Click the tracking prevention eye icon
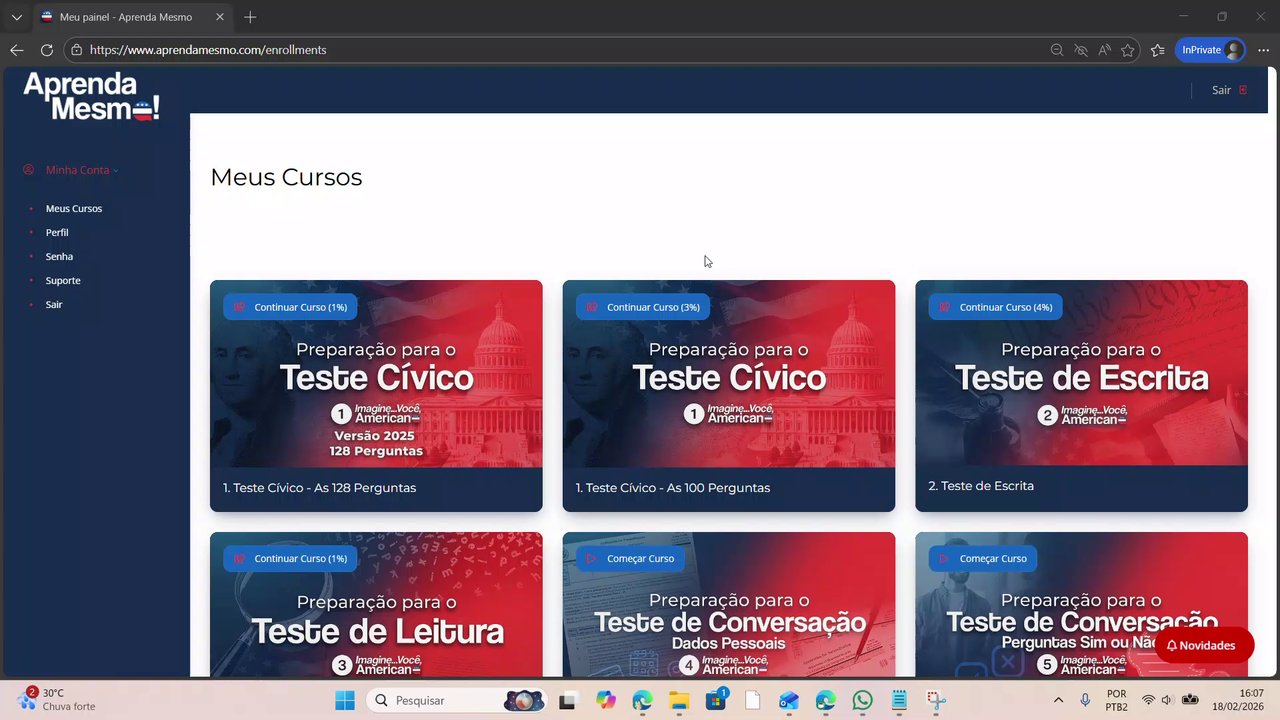 pyautogui.click(x=1080, y=50)
